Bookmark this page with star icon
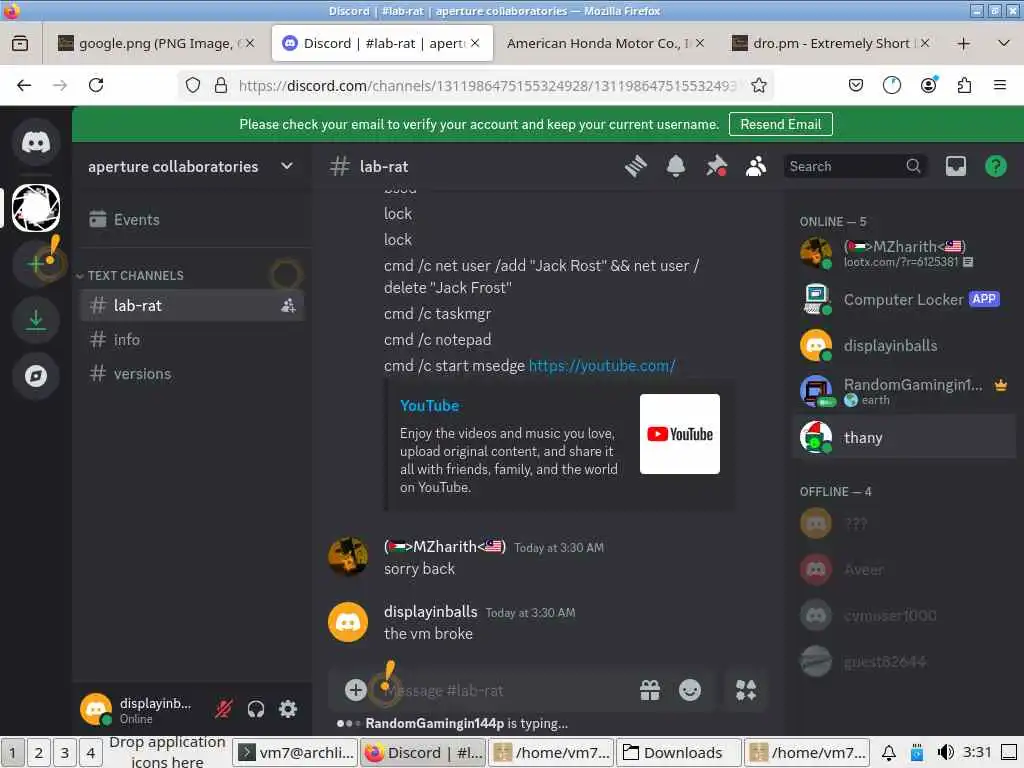Screen dimensions: 1024x768 (x=758, y=86)
